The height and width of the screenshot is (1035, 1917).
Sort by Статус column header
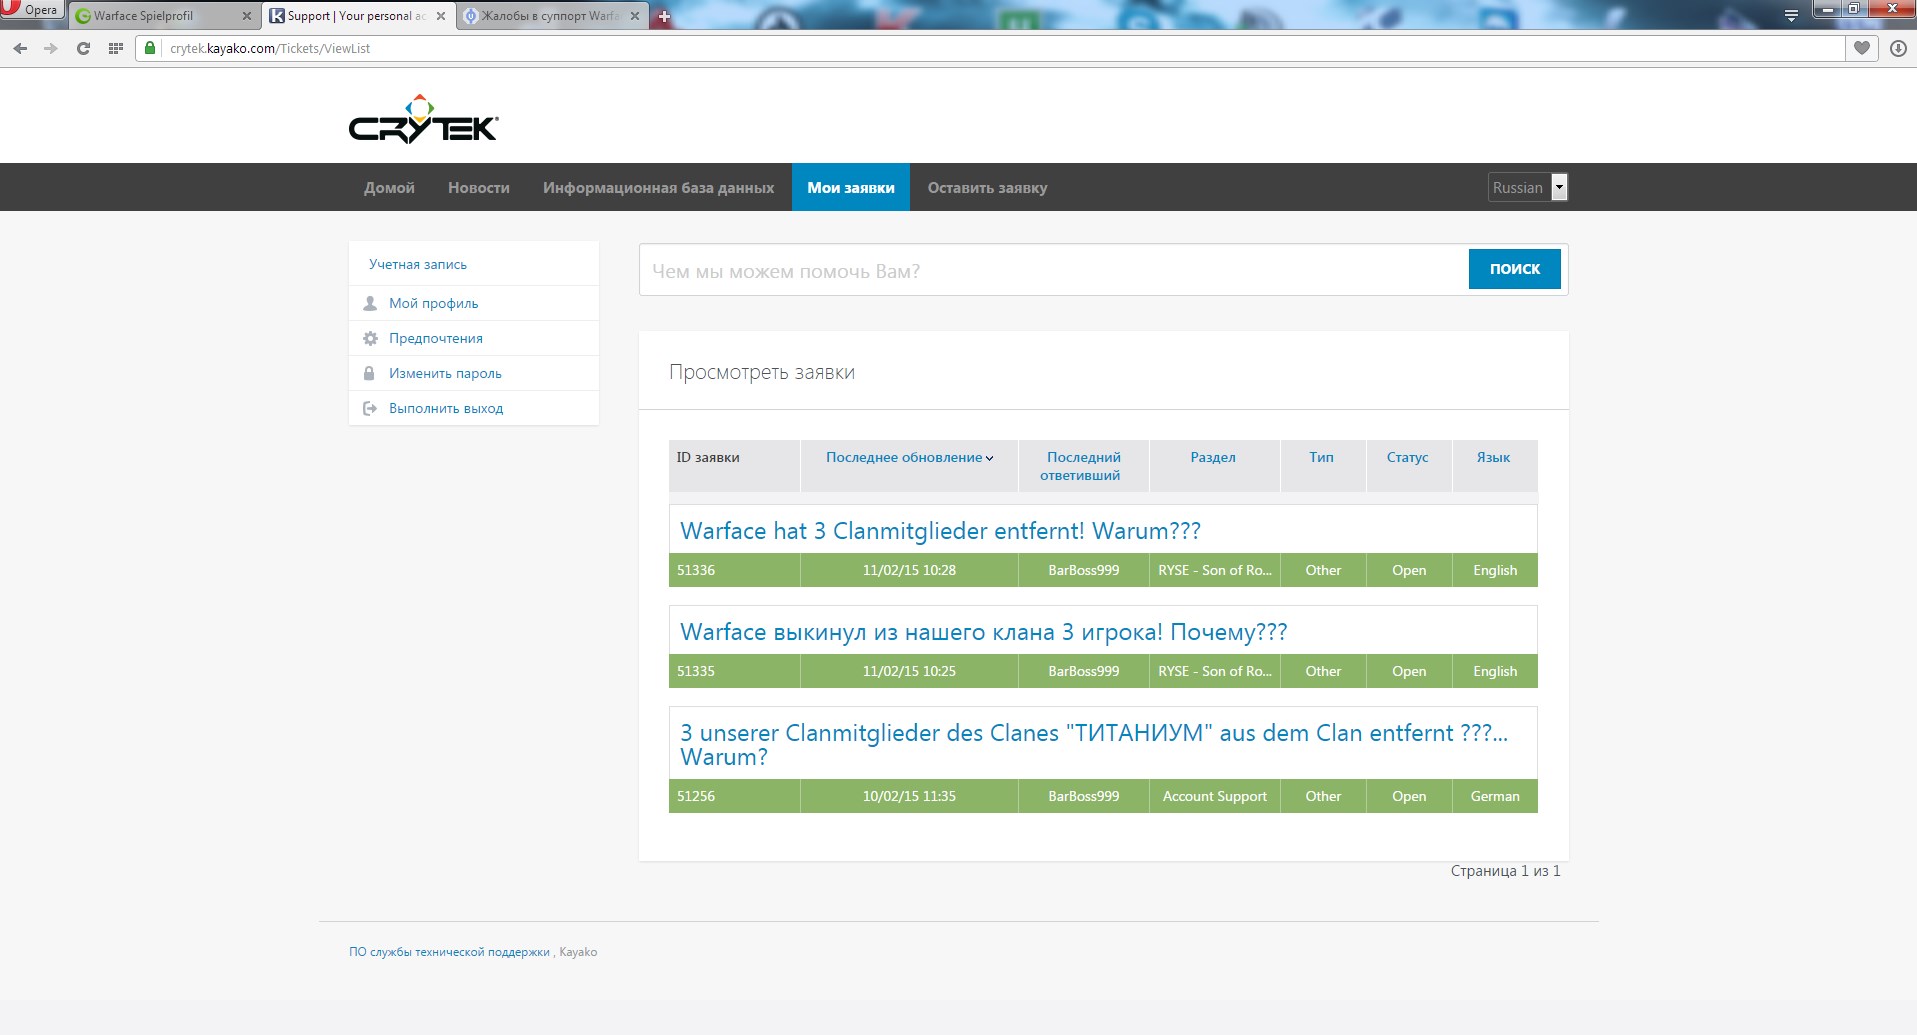pyautogui.click(x=1407, y=457)
